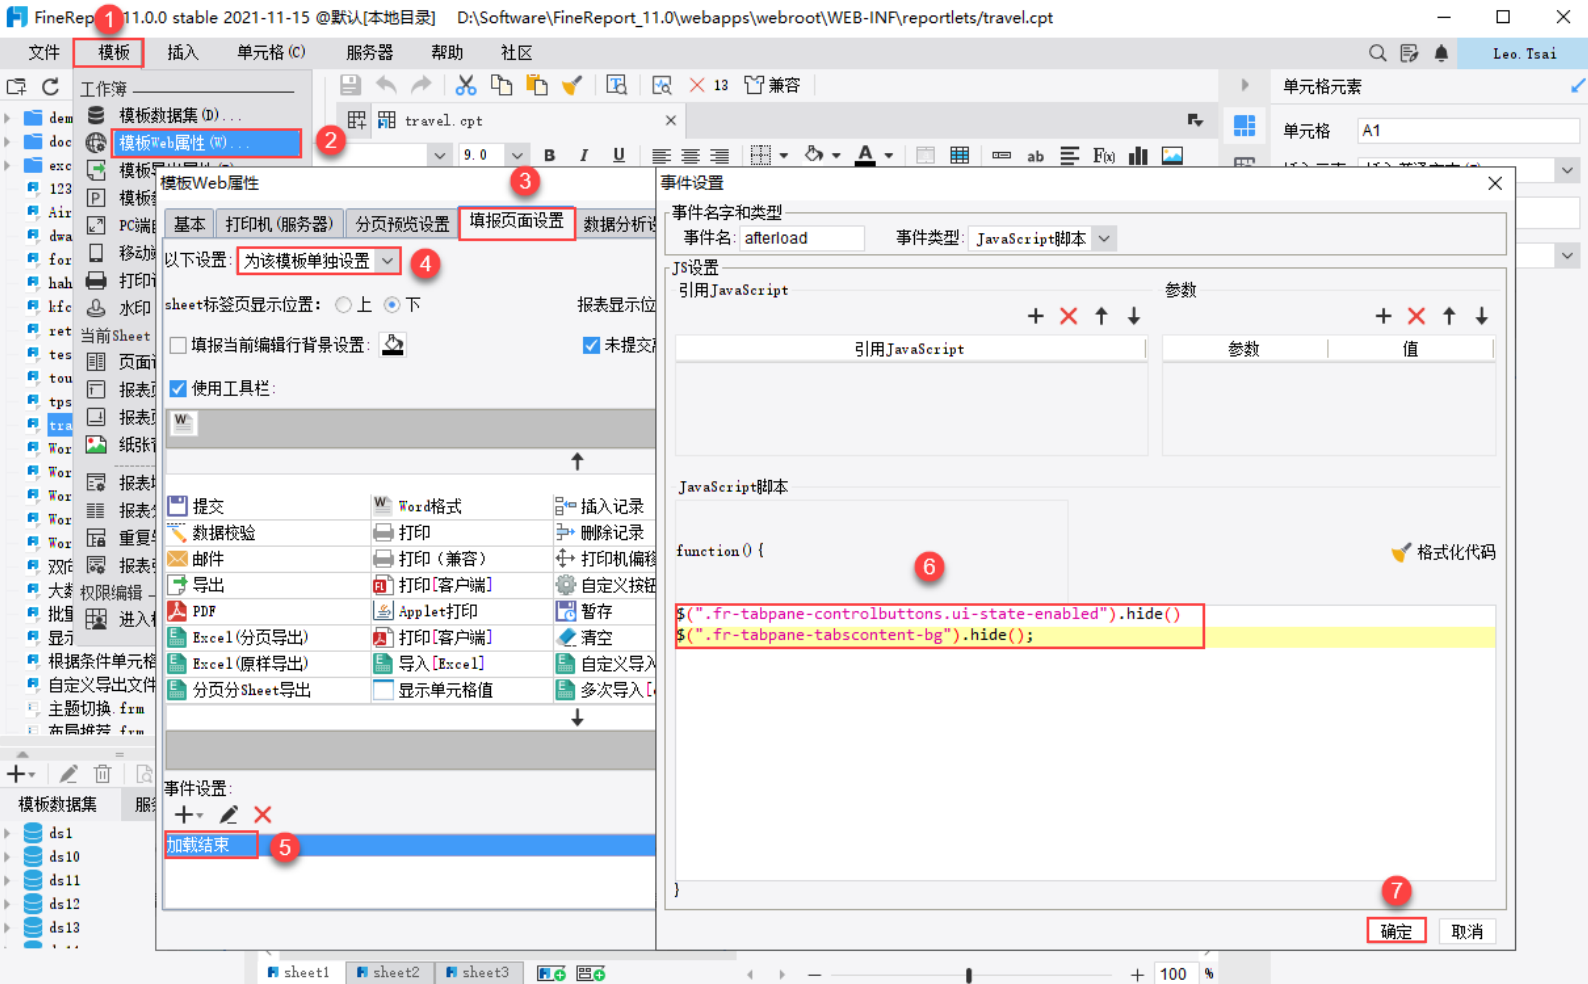Open the 插入 menu
Image resolution: width=1588 pixels, height=984 pixels.
[x=182, y=53]
